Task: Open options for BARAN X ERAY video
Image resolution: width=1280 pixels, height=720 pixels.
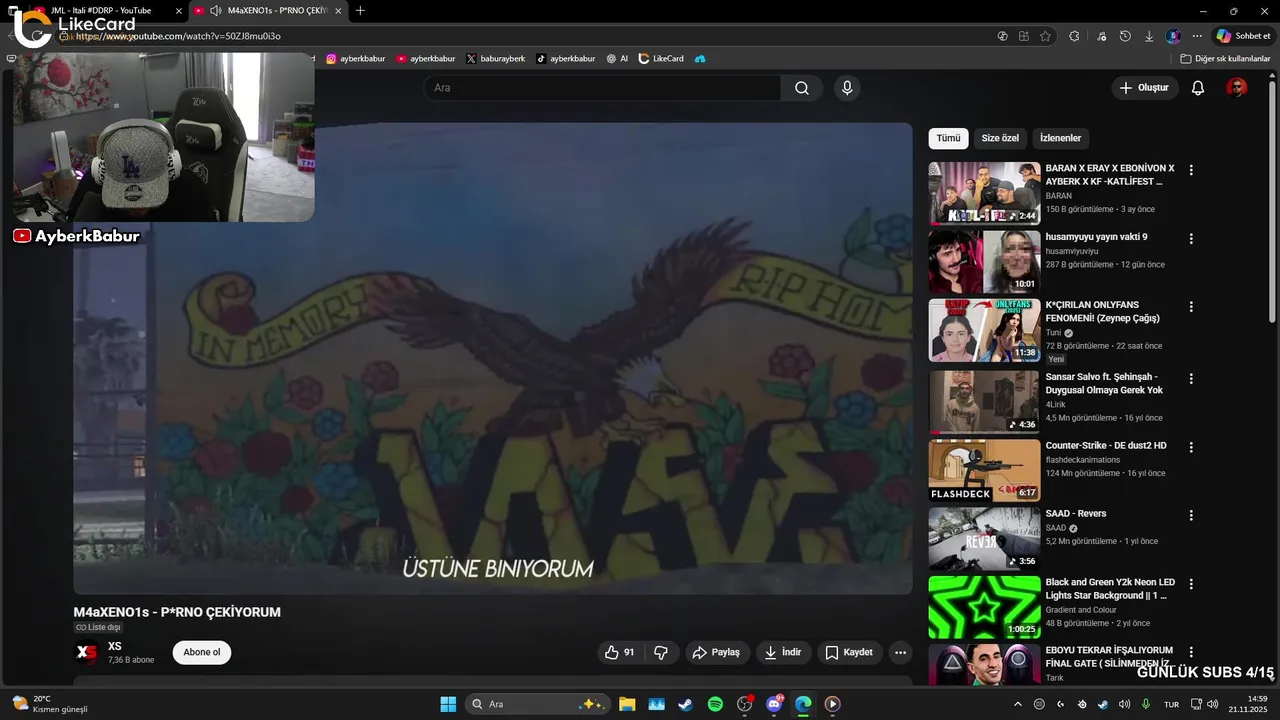Action: click(1190, 170)
